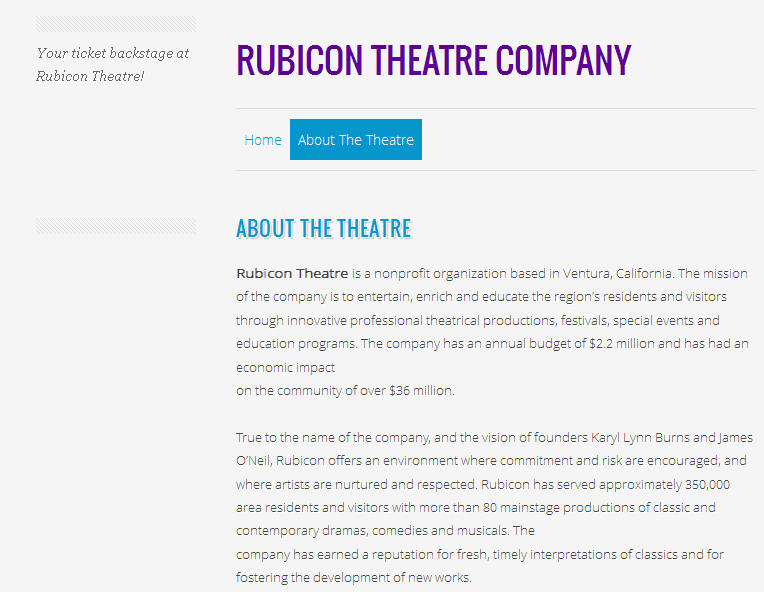764x592 pixels.
Task: Click the italic 'Your ticket backstage' tagline
Action: (113, 64)
